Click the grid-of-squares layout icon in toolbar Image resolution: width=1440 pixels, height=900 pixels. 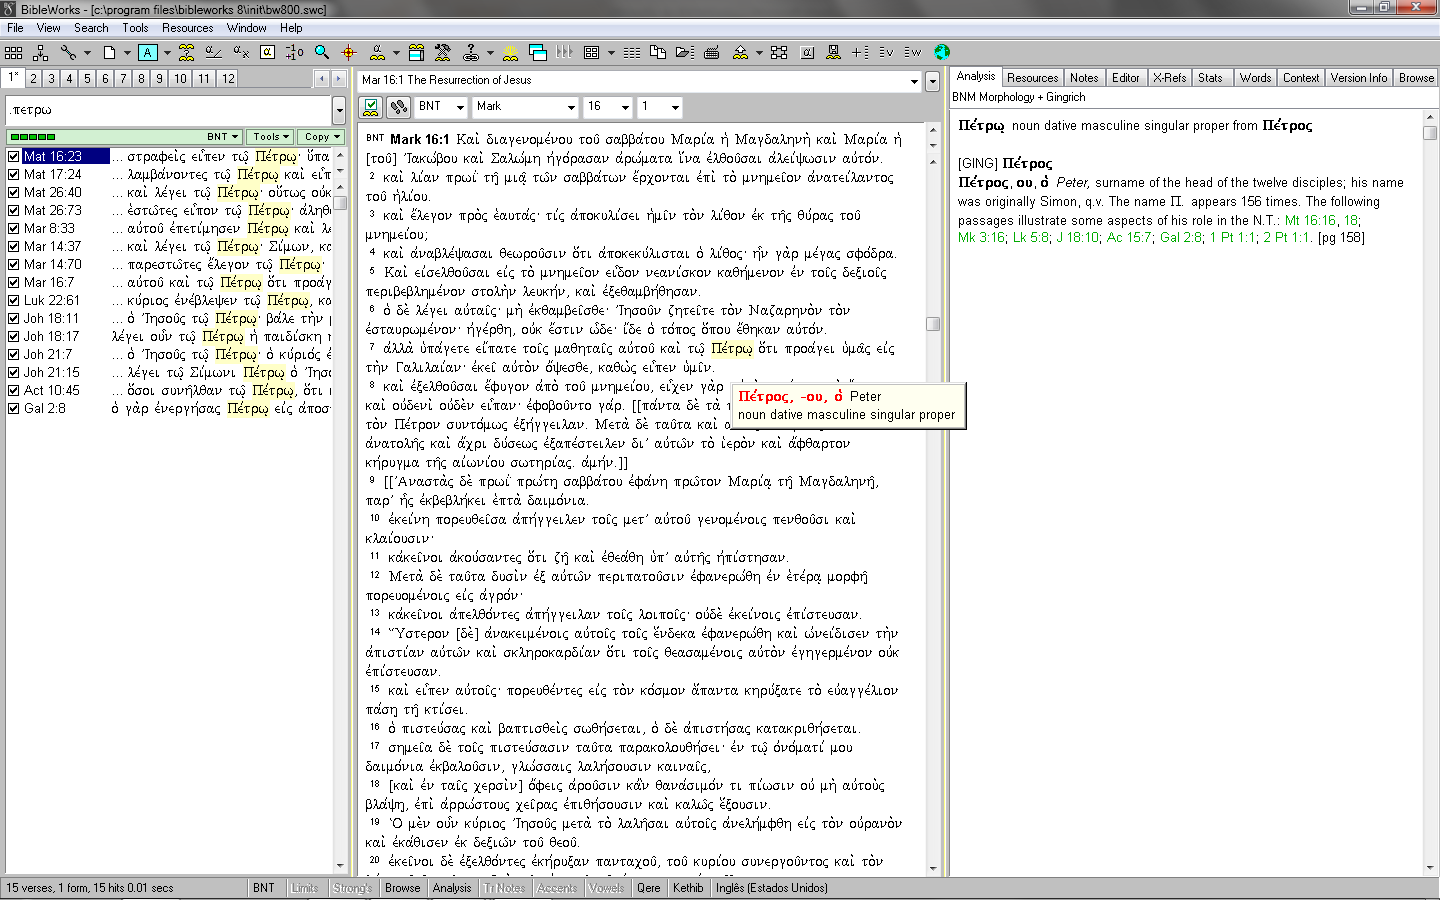pyautogui.click(x=14, y=52)
